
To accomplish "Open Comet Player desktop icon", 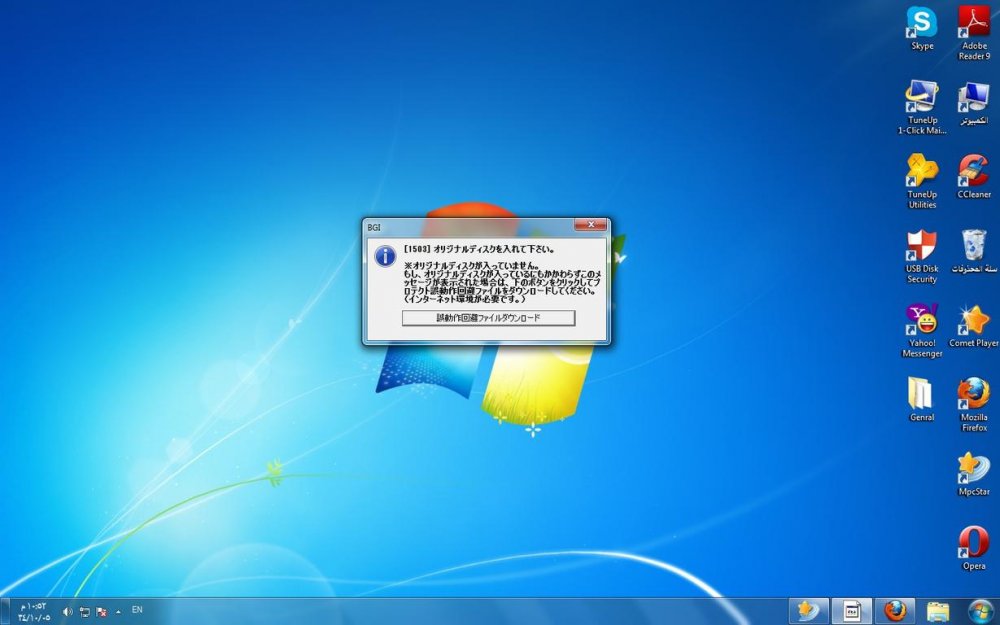I will [x=973, y=321].
